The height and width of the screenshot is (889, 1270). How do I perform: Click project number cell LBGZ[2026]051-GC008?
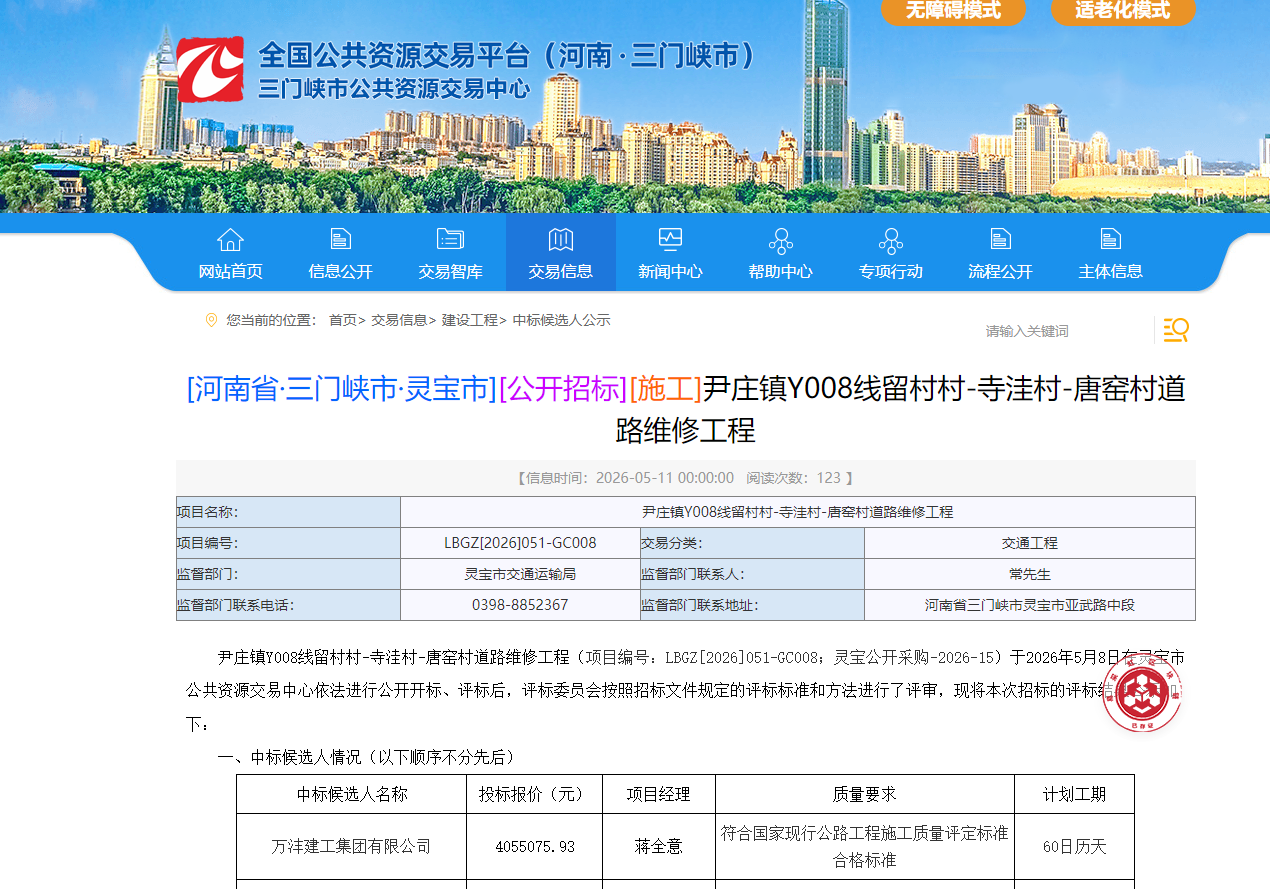tap(520, 543)
